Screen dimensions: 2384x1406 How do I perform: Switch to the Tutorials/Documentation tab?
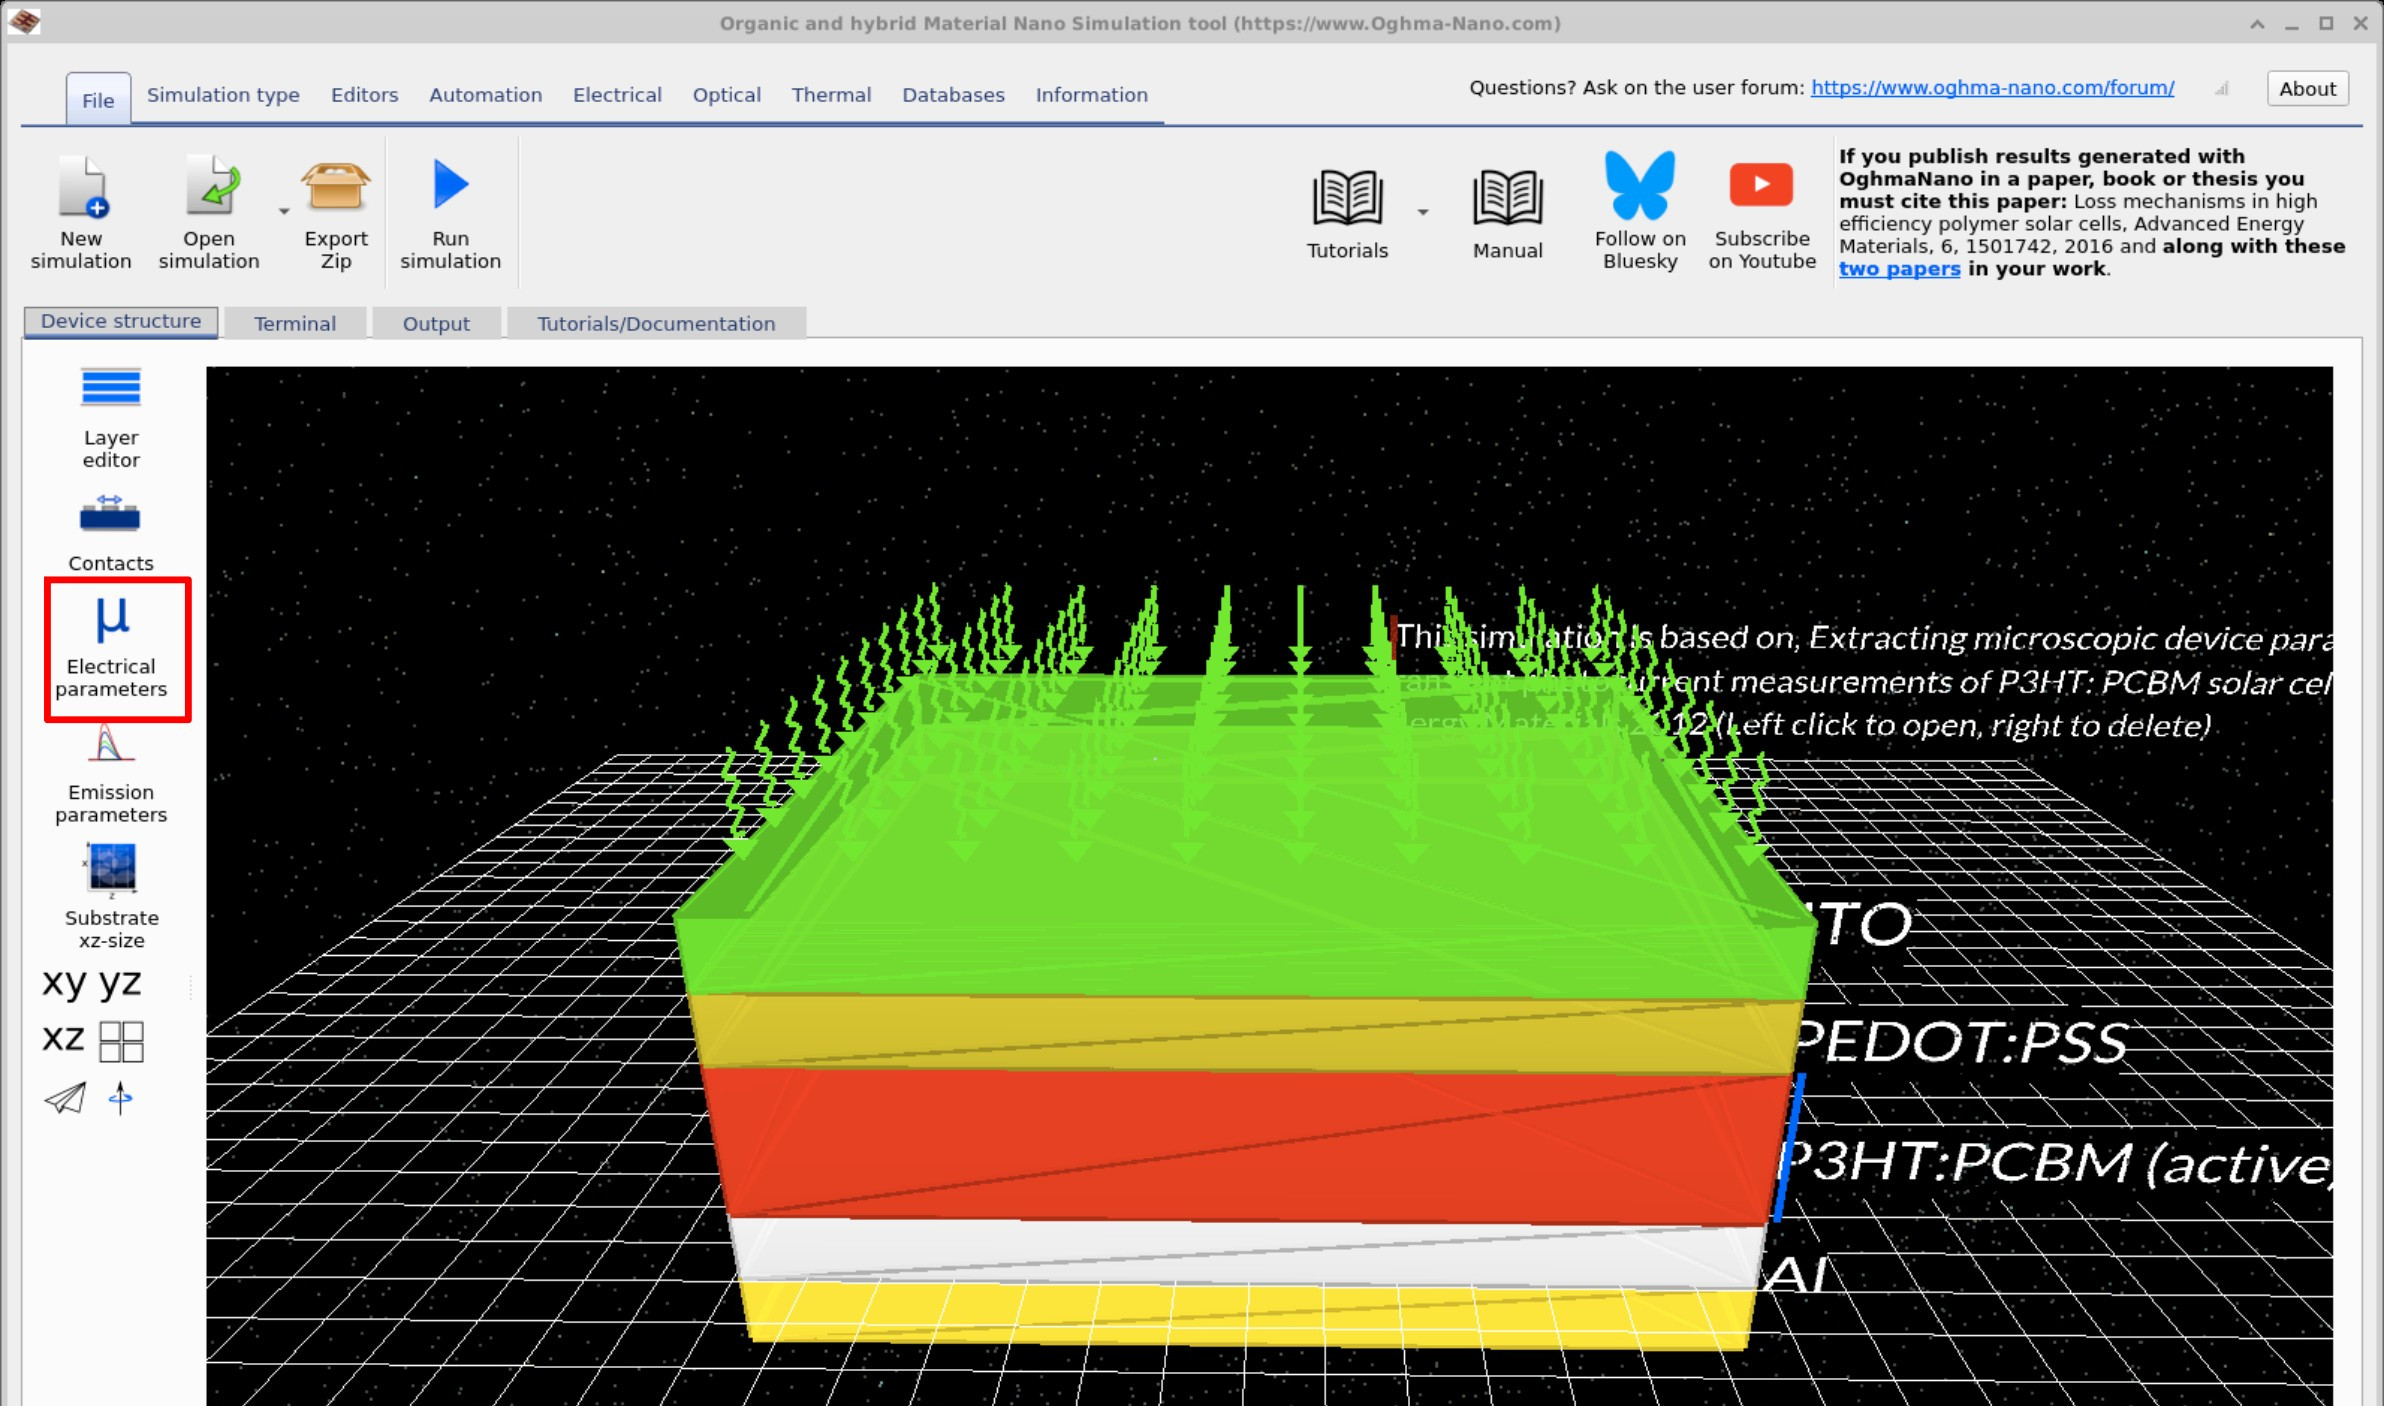(x=656, y=323)
